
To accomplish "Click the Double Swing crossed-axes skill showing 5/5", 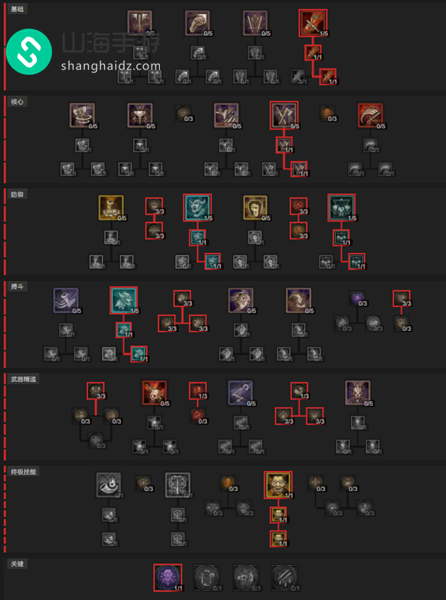I will coord(284,115).
